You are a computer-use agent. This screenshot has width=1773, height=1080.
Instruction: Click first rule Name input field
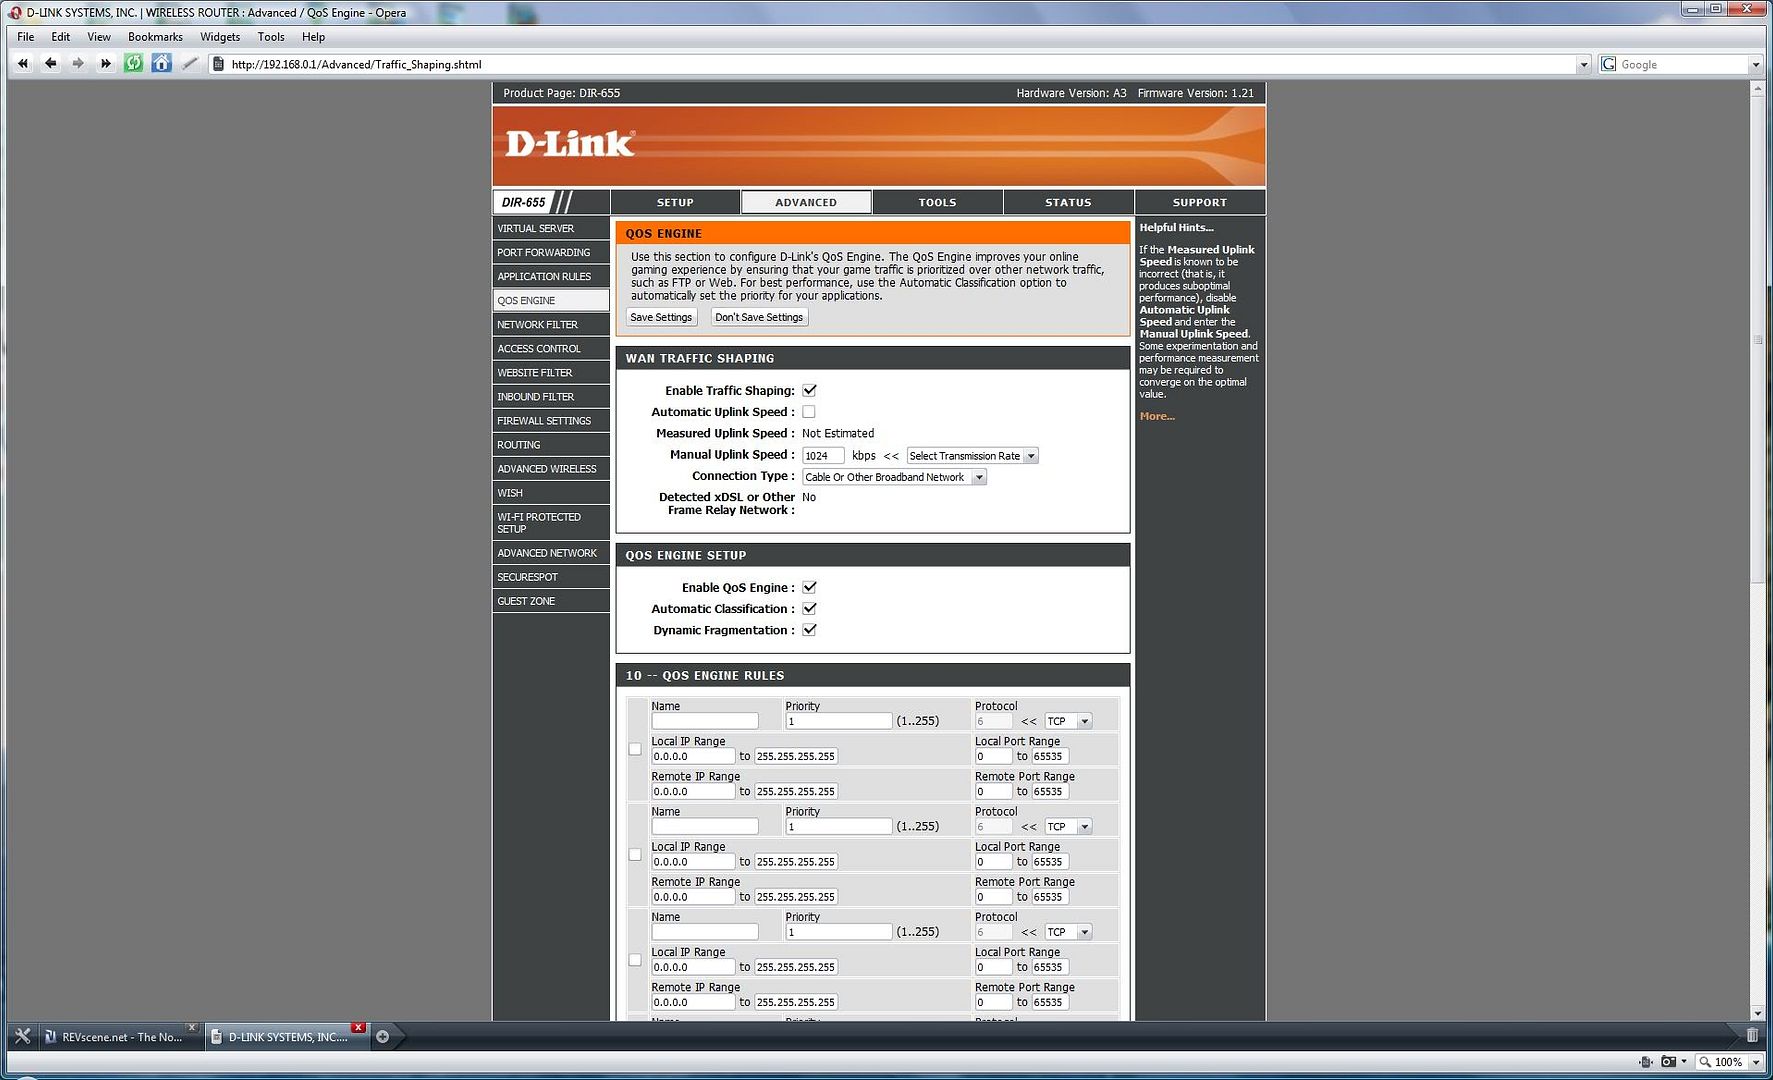705,721
